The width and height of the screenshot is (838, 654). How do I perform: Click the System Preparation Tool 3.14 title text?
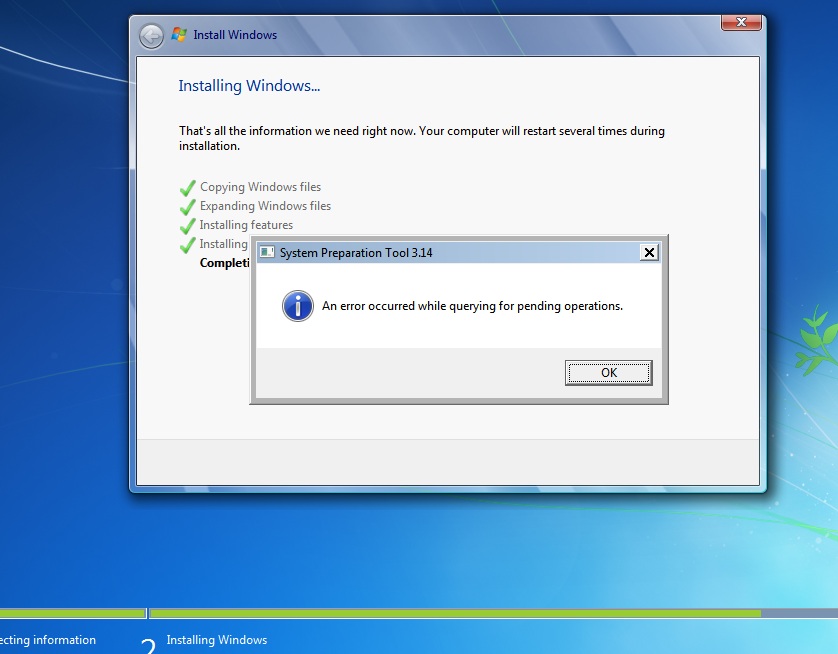point(356,253)
